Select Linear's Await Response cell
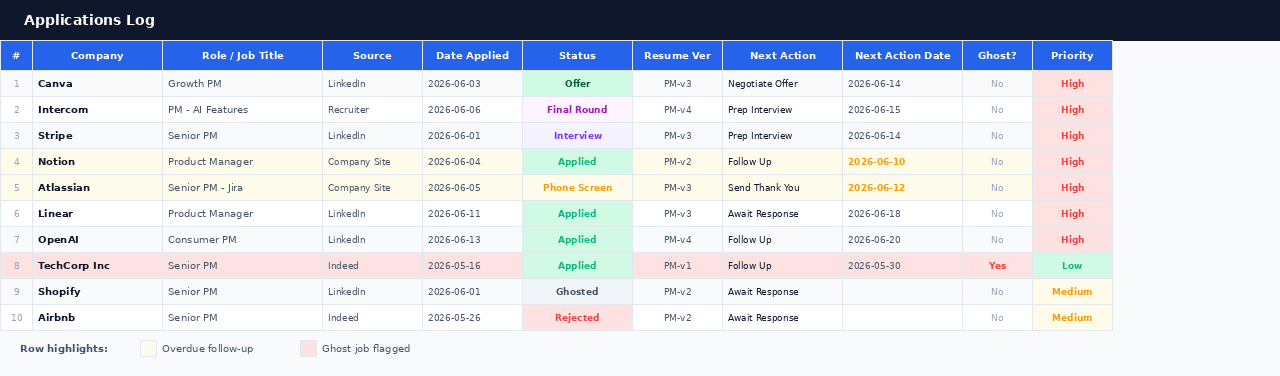The height and width of the screenshot is (376, 1280). point(782,214)
